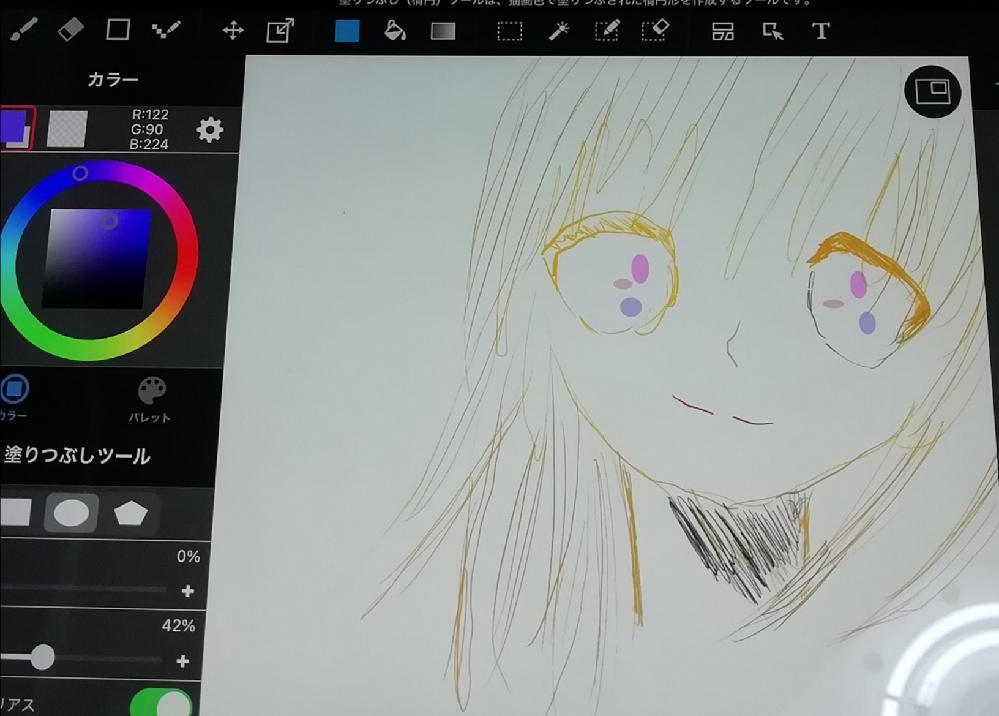Select the Text tool

click(821, 31)
